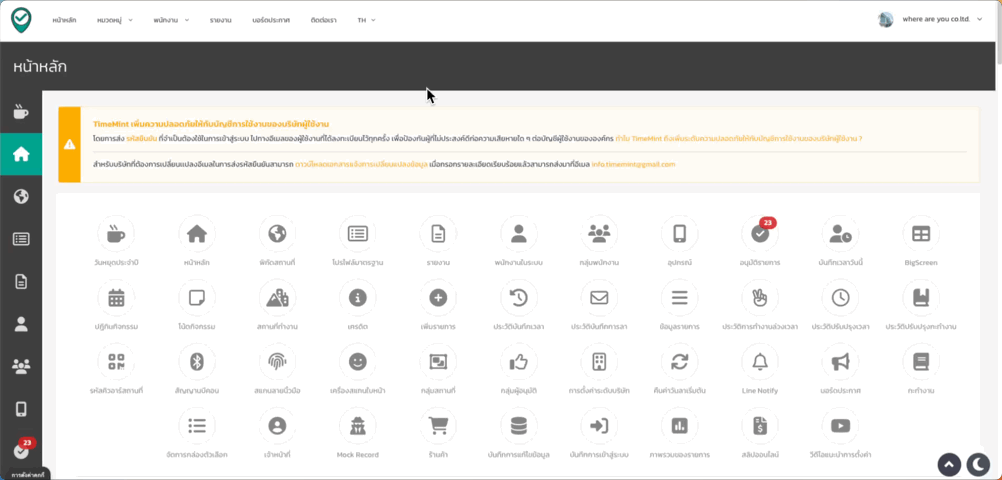This screenshot has width=1002, height=480.
Task: Toggle dark mode with the moon button
Action: (977, 465)
